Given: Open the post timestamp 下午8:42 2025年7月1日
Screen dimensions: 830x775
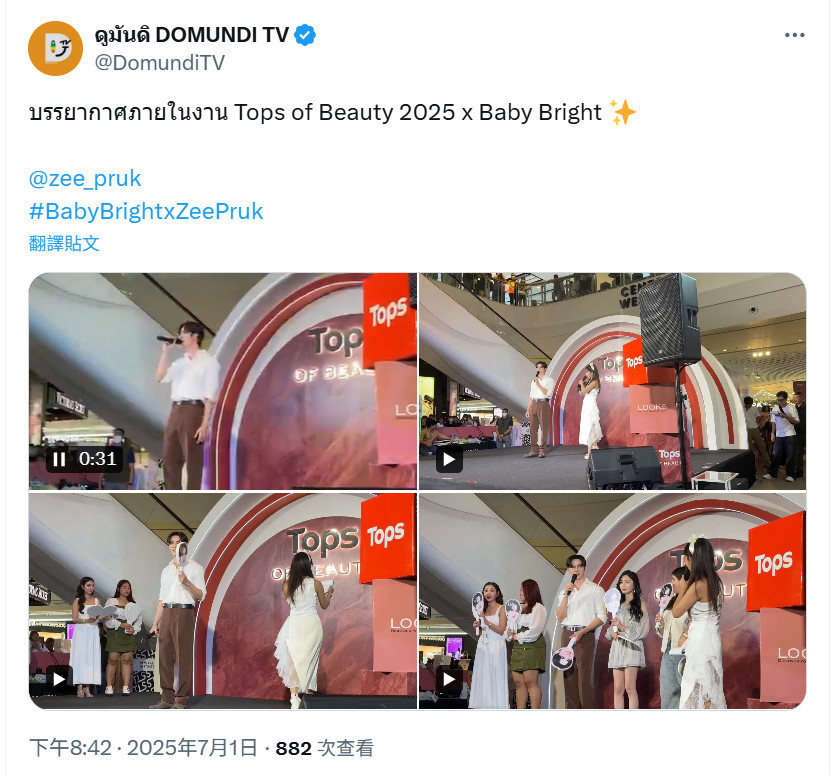Looking at the screenshot, I should (143, 748).
